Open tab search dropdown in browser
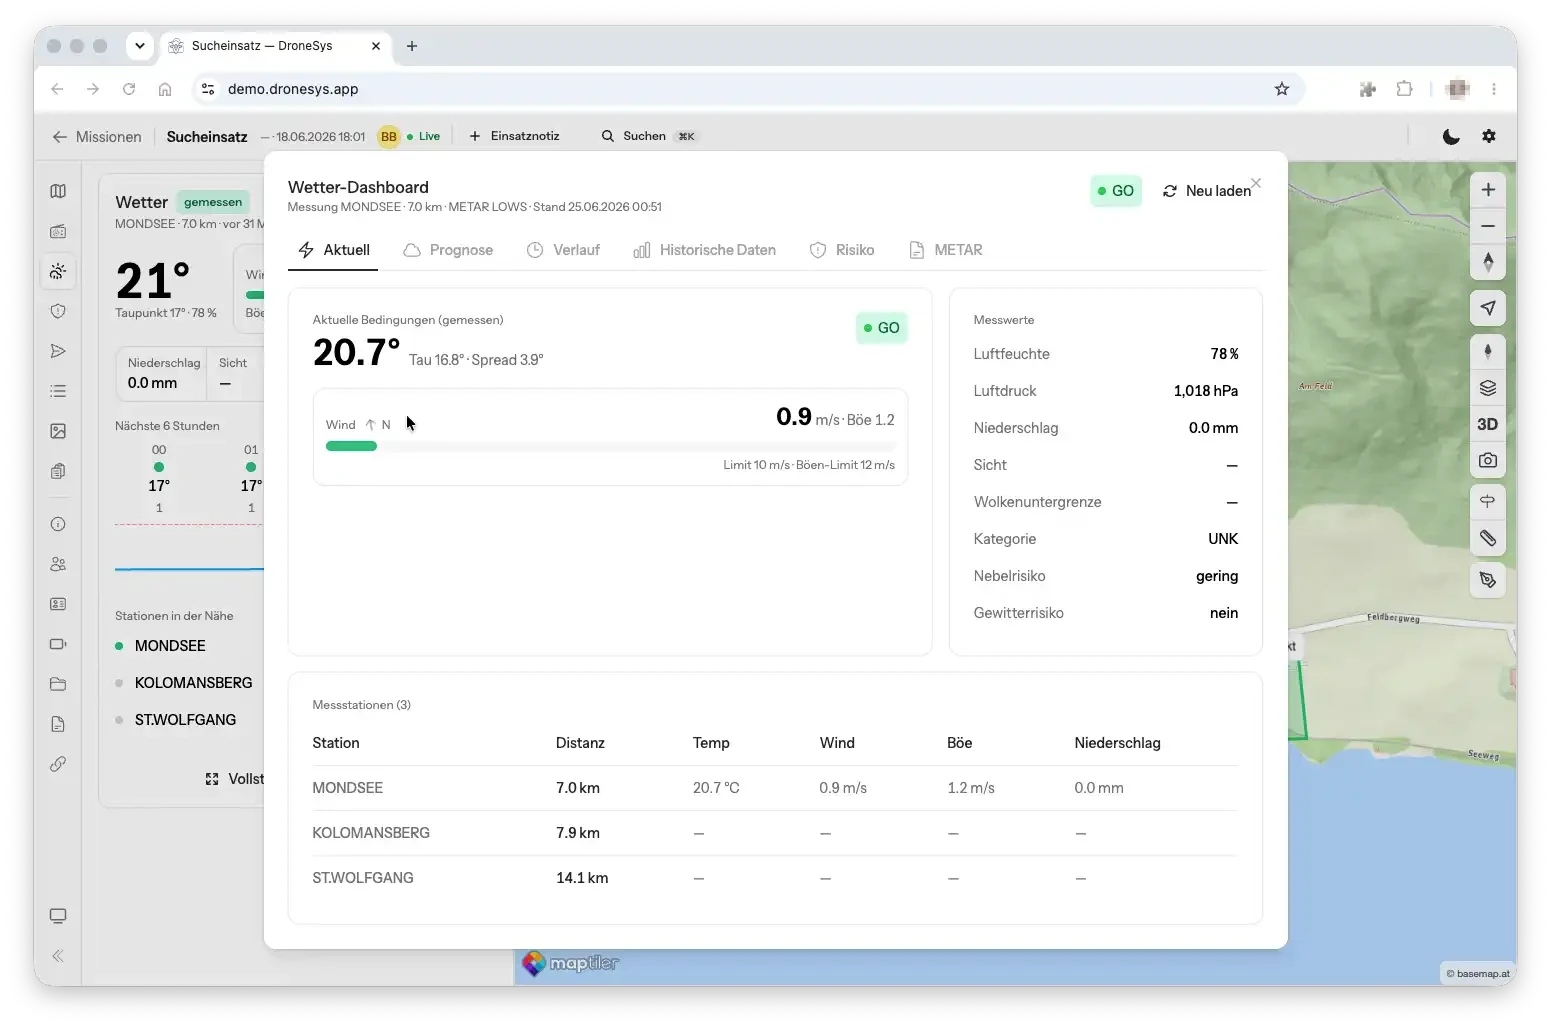This screenshot has width=1551, height=1028. pos(140,45)
